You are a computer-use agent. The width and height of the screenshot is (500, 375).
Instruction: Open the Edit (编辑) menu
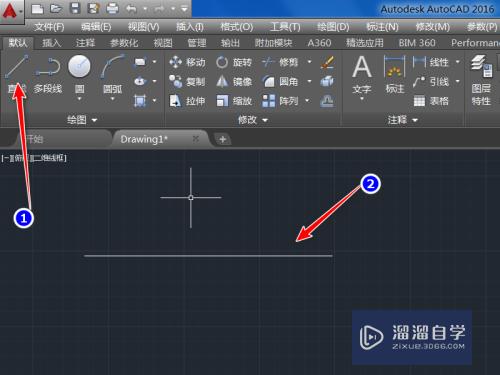pyautogui.click(x=96, y=27)
